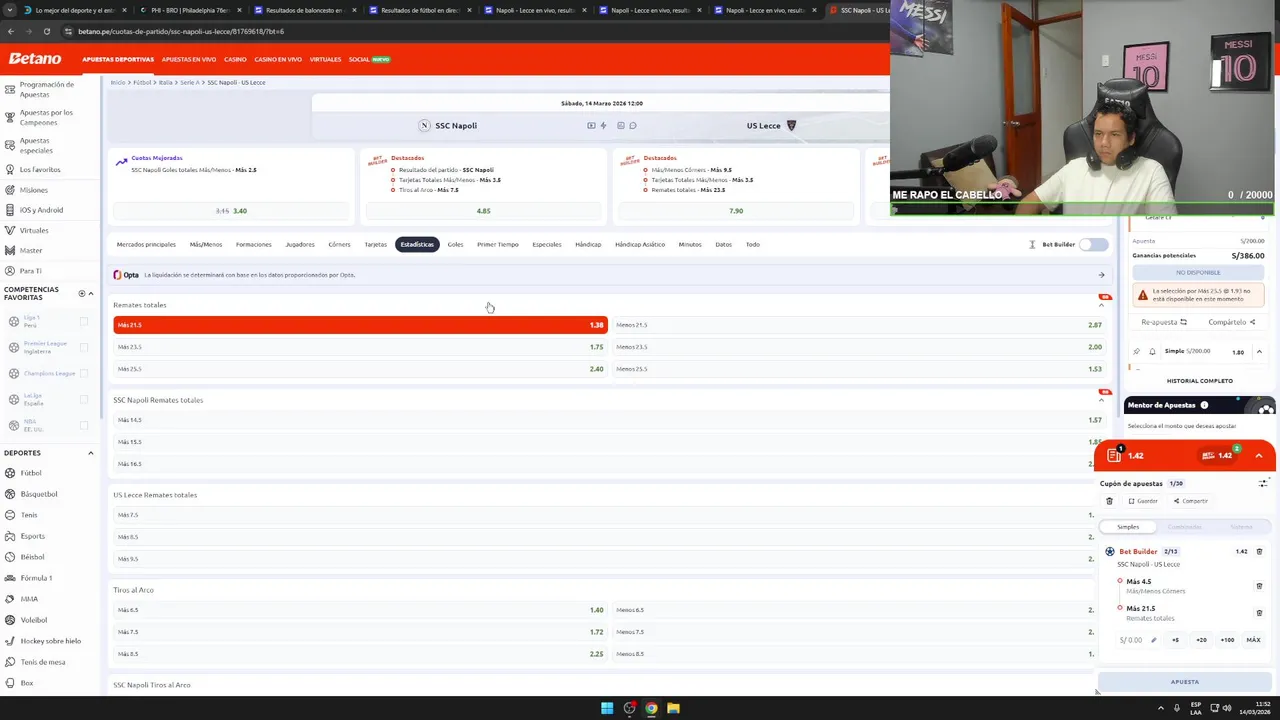Open Fútbol sport in sidebar

point(31,473)
